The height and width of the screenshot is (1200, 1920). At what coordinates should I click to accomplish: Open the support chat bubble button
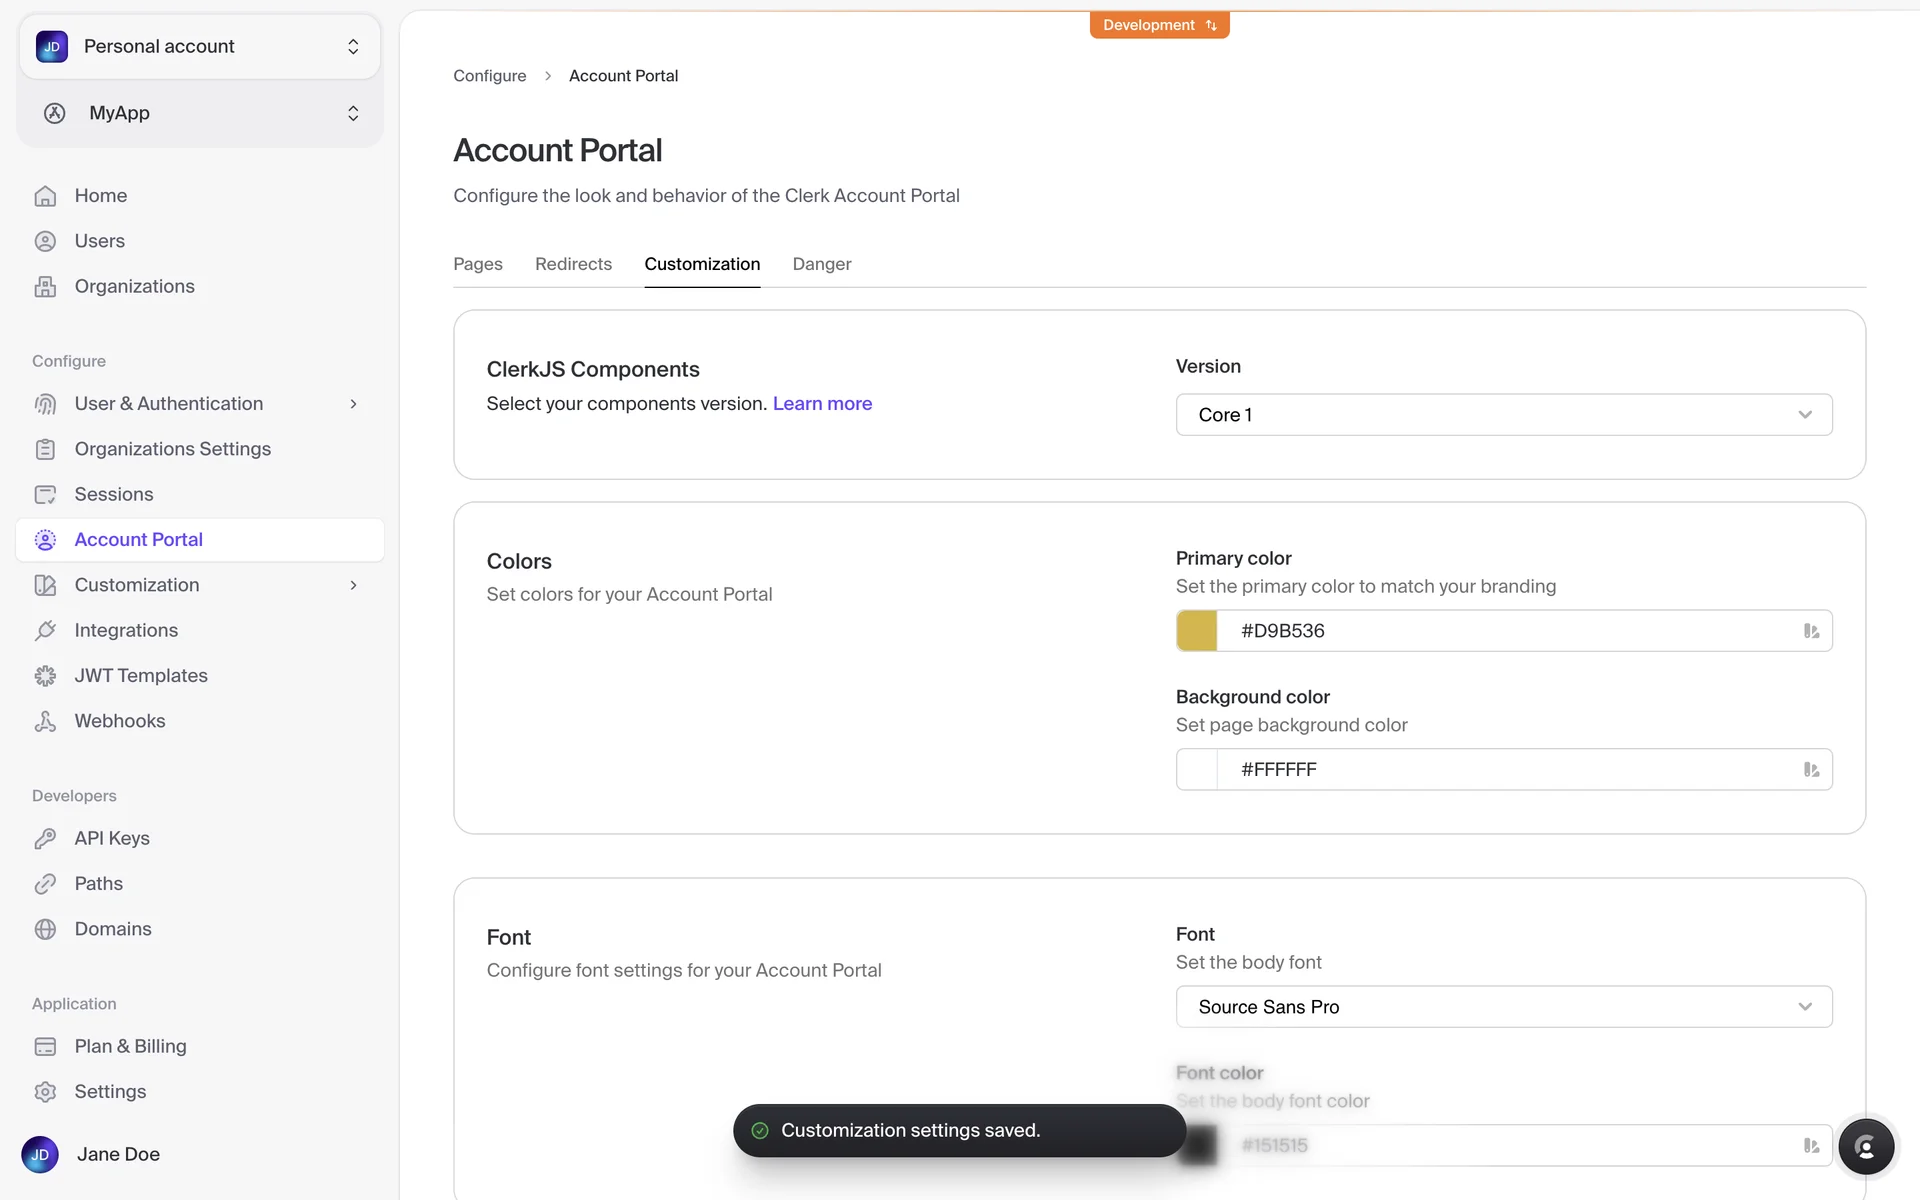[x=1865, y=1147]
